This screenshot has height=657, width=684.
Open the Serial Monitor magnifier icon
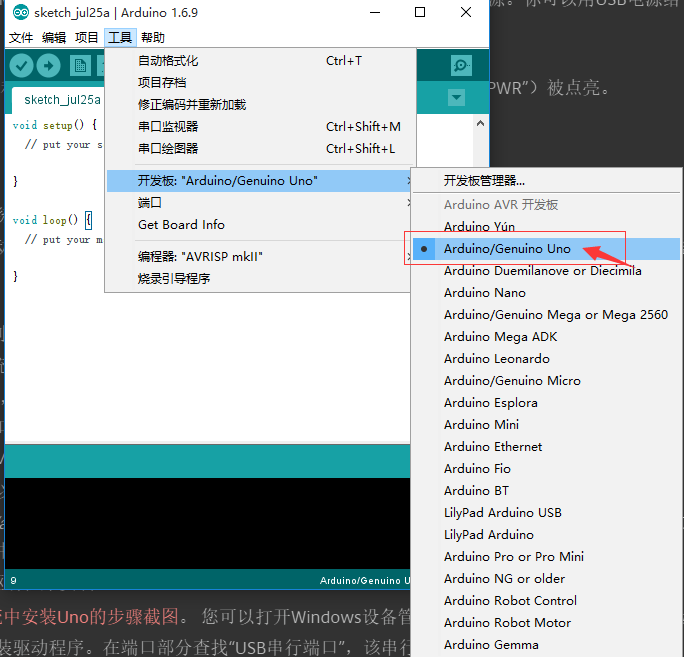coord(461,66)
